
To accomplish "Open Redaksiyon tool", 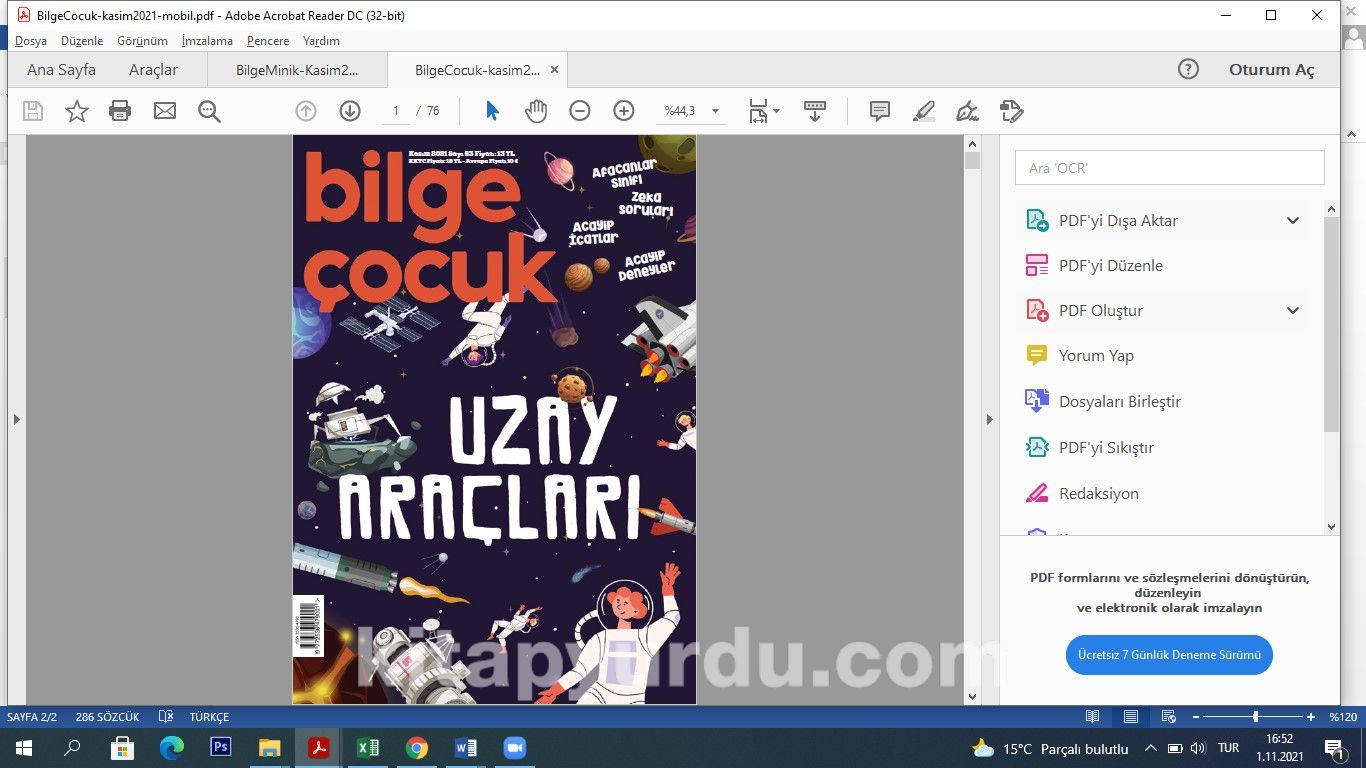I will click(x=1098, y=493).
